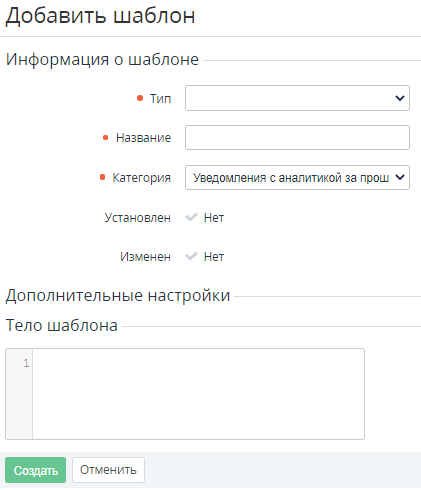Click the Информация о шаблоне section header
421x490 pixels.
click(102, 60)
